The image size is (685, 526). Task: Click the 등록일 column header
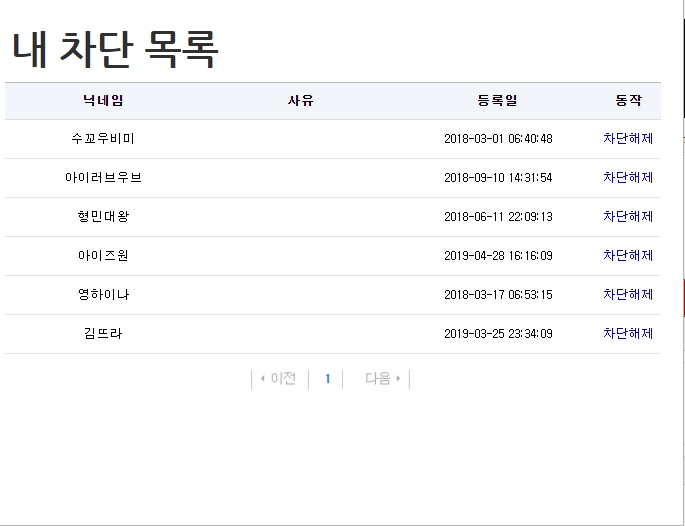[x=497, y=101]
